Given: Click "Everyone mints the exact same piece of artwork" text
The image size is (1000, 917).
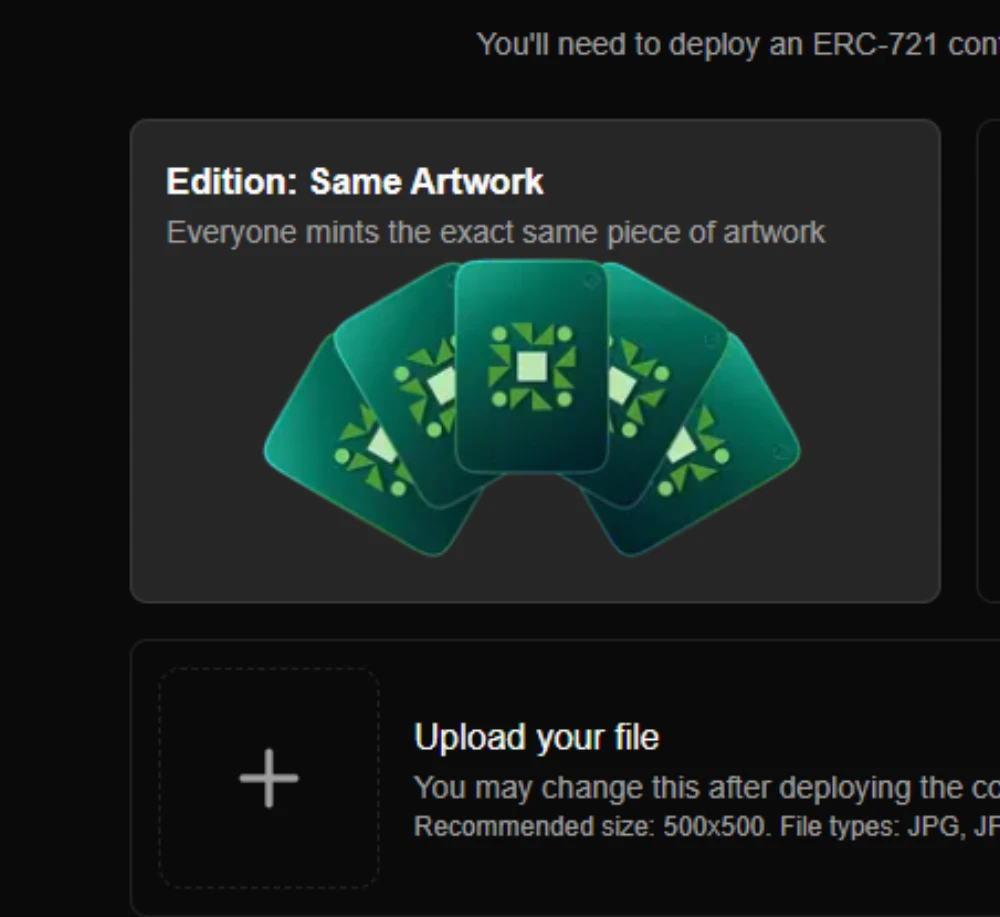Looking at the screenshot, I should point(495,232).
